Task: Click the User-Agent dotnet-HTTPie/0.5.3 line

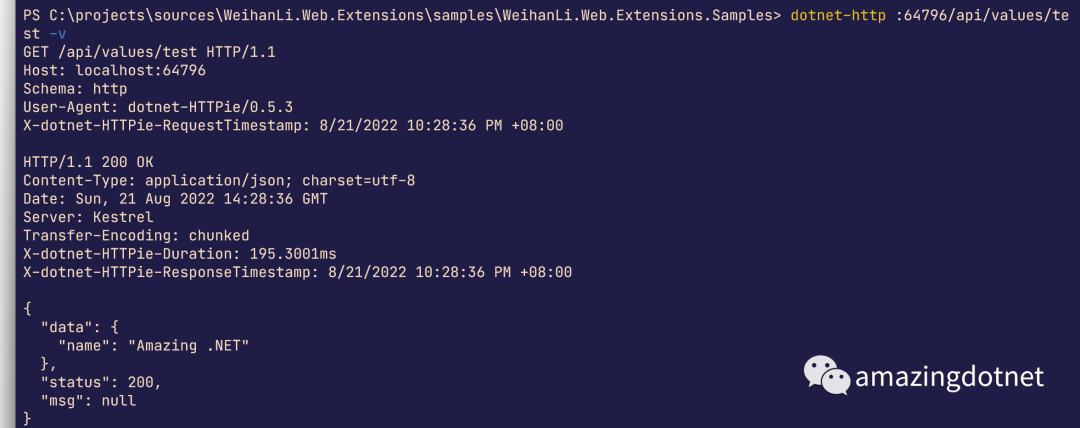Action: (x=158, y=107)
